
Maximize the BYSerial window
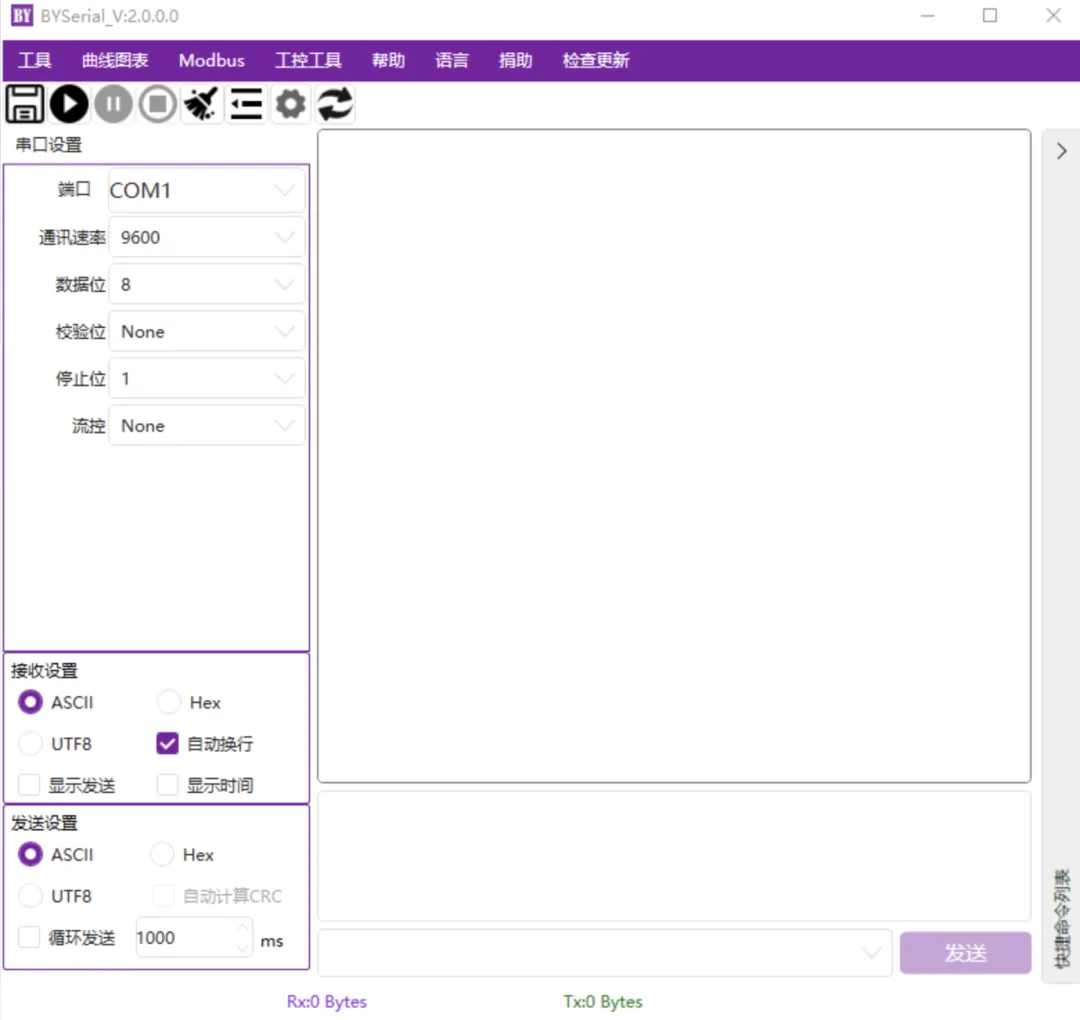990,15
